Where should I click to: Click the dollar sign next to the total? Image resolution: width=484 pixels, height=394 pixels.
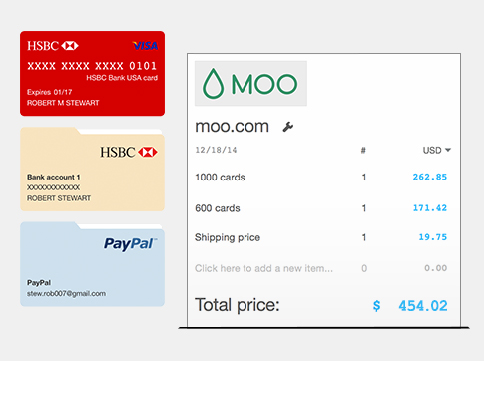pos(376,305)
